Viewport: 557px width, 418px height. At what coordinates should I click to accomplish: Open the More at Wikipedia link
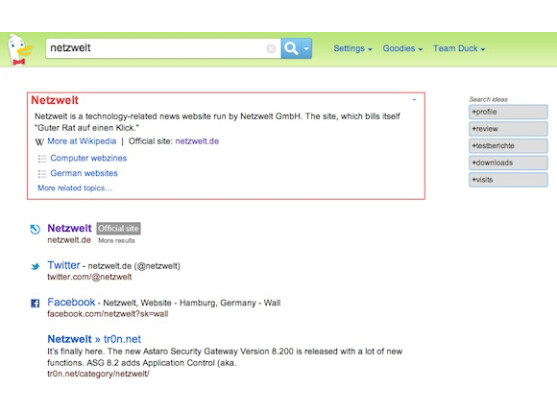click(82, 141)
